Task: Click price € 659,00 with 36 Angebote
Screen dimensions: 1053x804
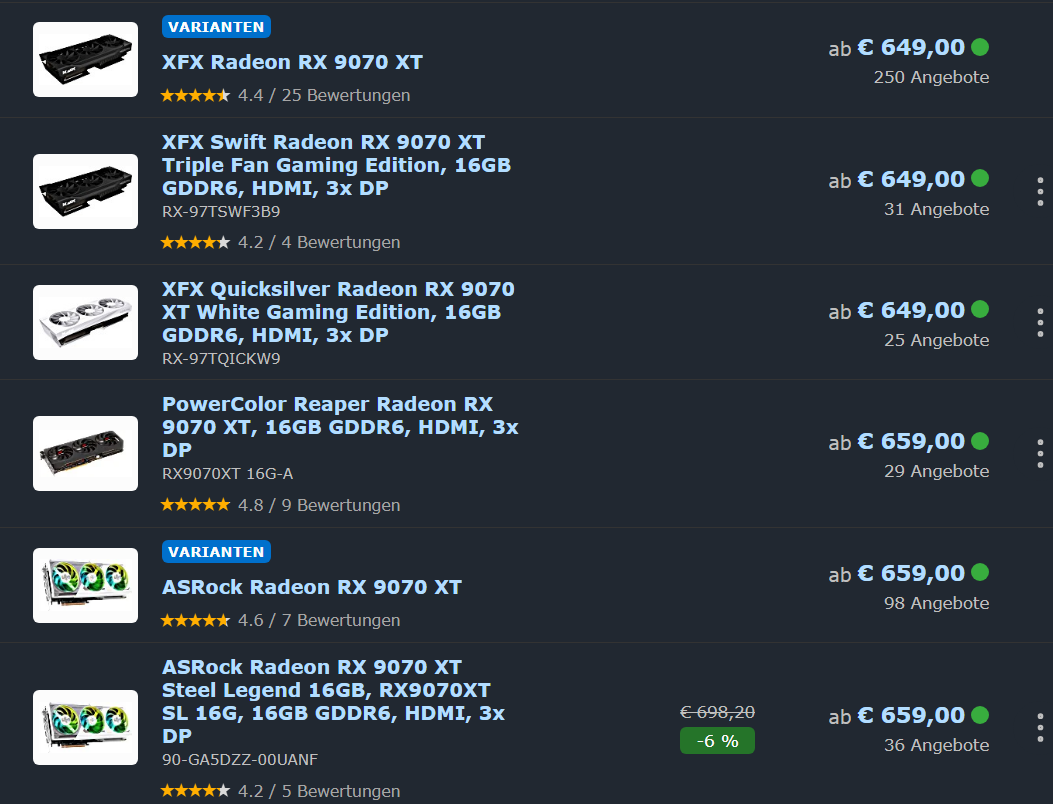Action: pyautogui.click(x=911, y=715)
